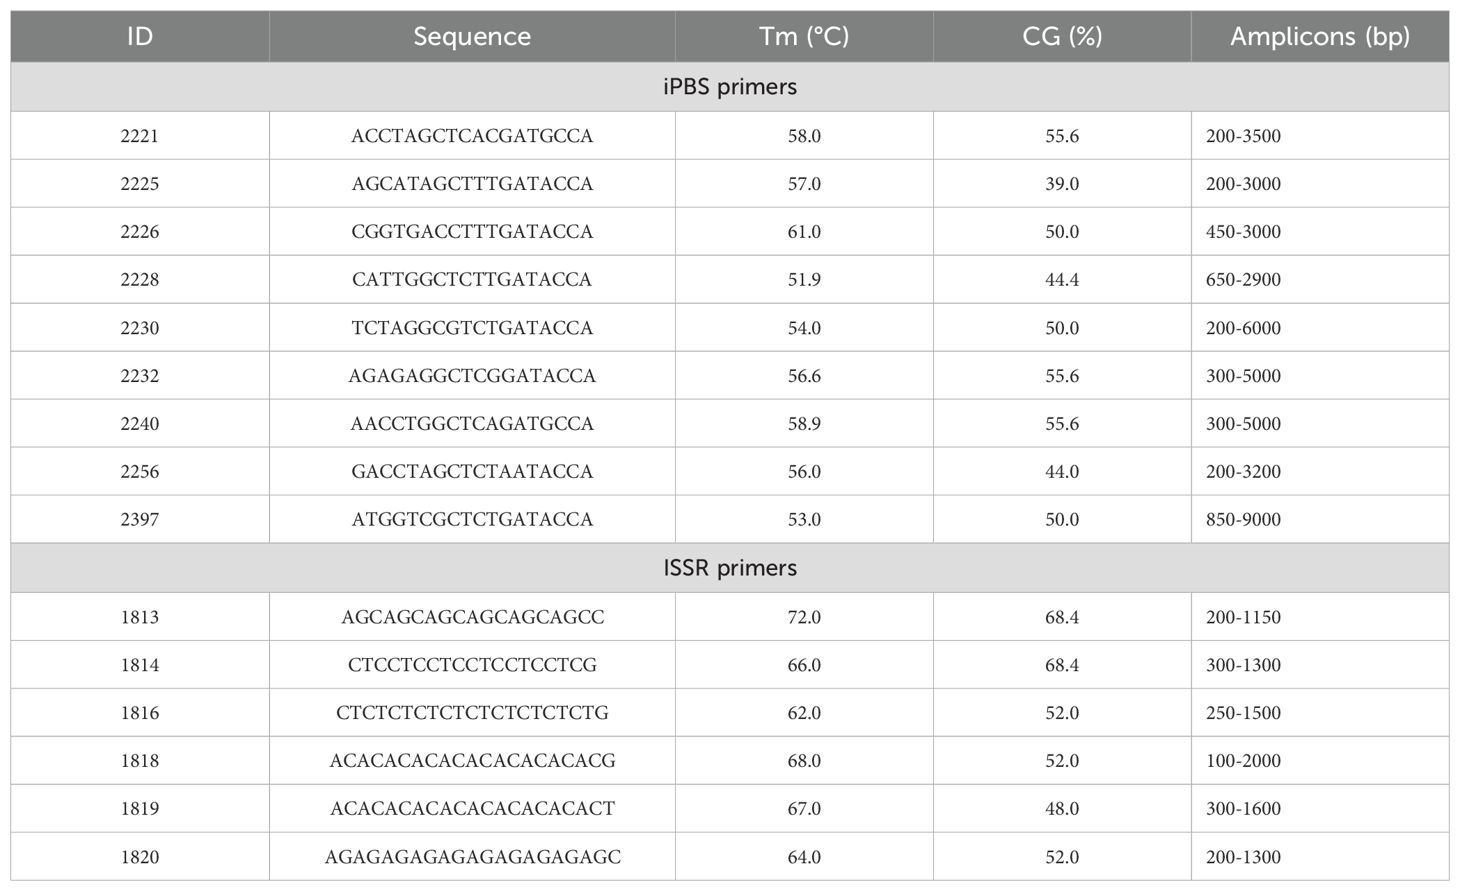Click amplicon range 850-9000
The image size is (1460, 891).
(x=1243, y=520)
